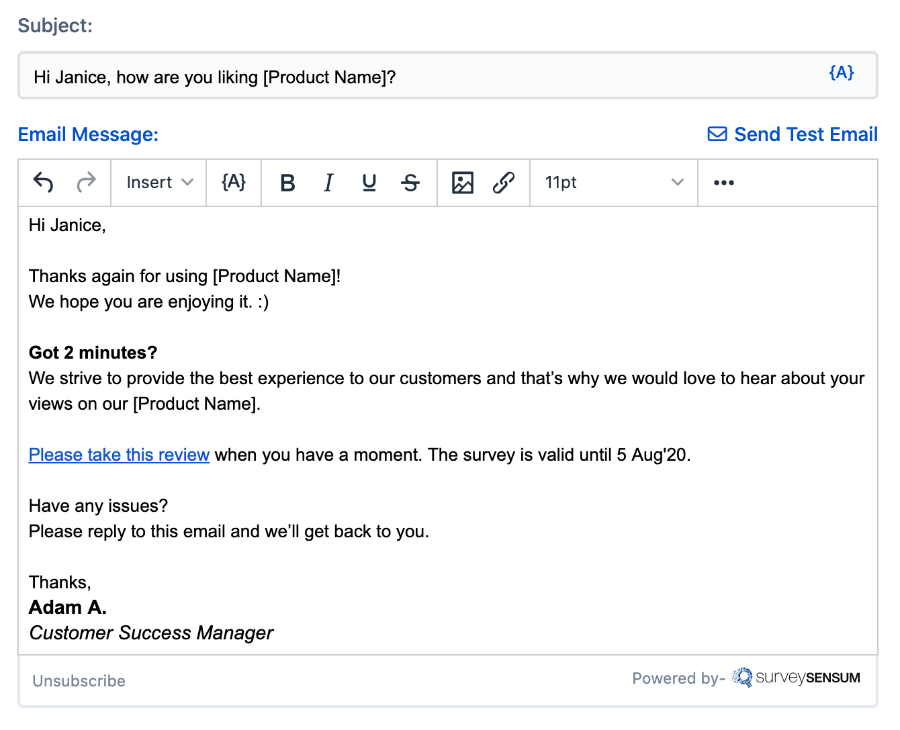
Task: Apply strikethrough formatting
Action: tap(410, 183)
